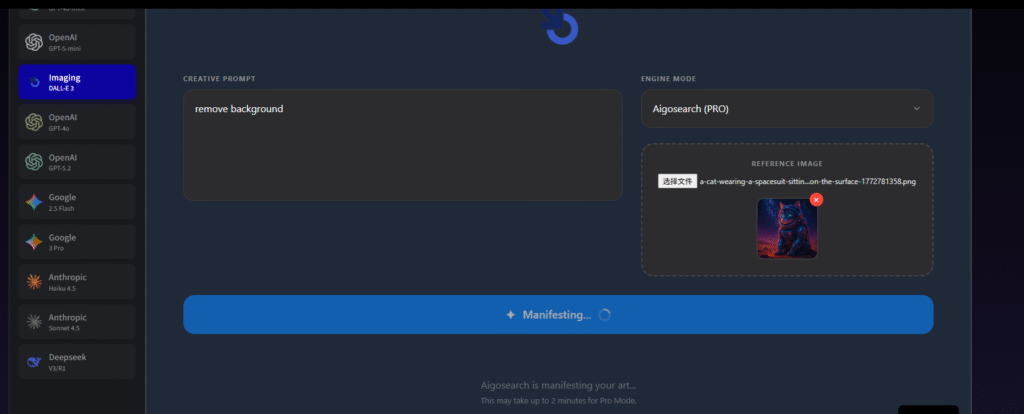The image size is (1024, 414).
Task: Click the Anthropic icon for Haiku 4.5
Action: tap(34, 282)
